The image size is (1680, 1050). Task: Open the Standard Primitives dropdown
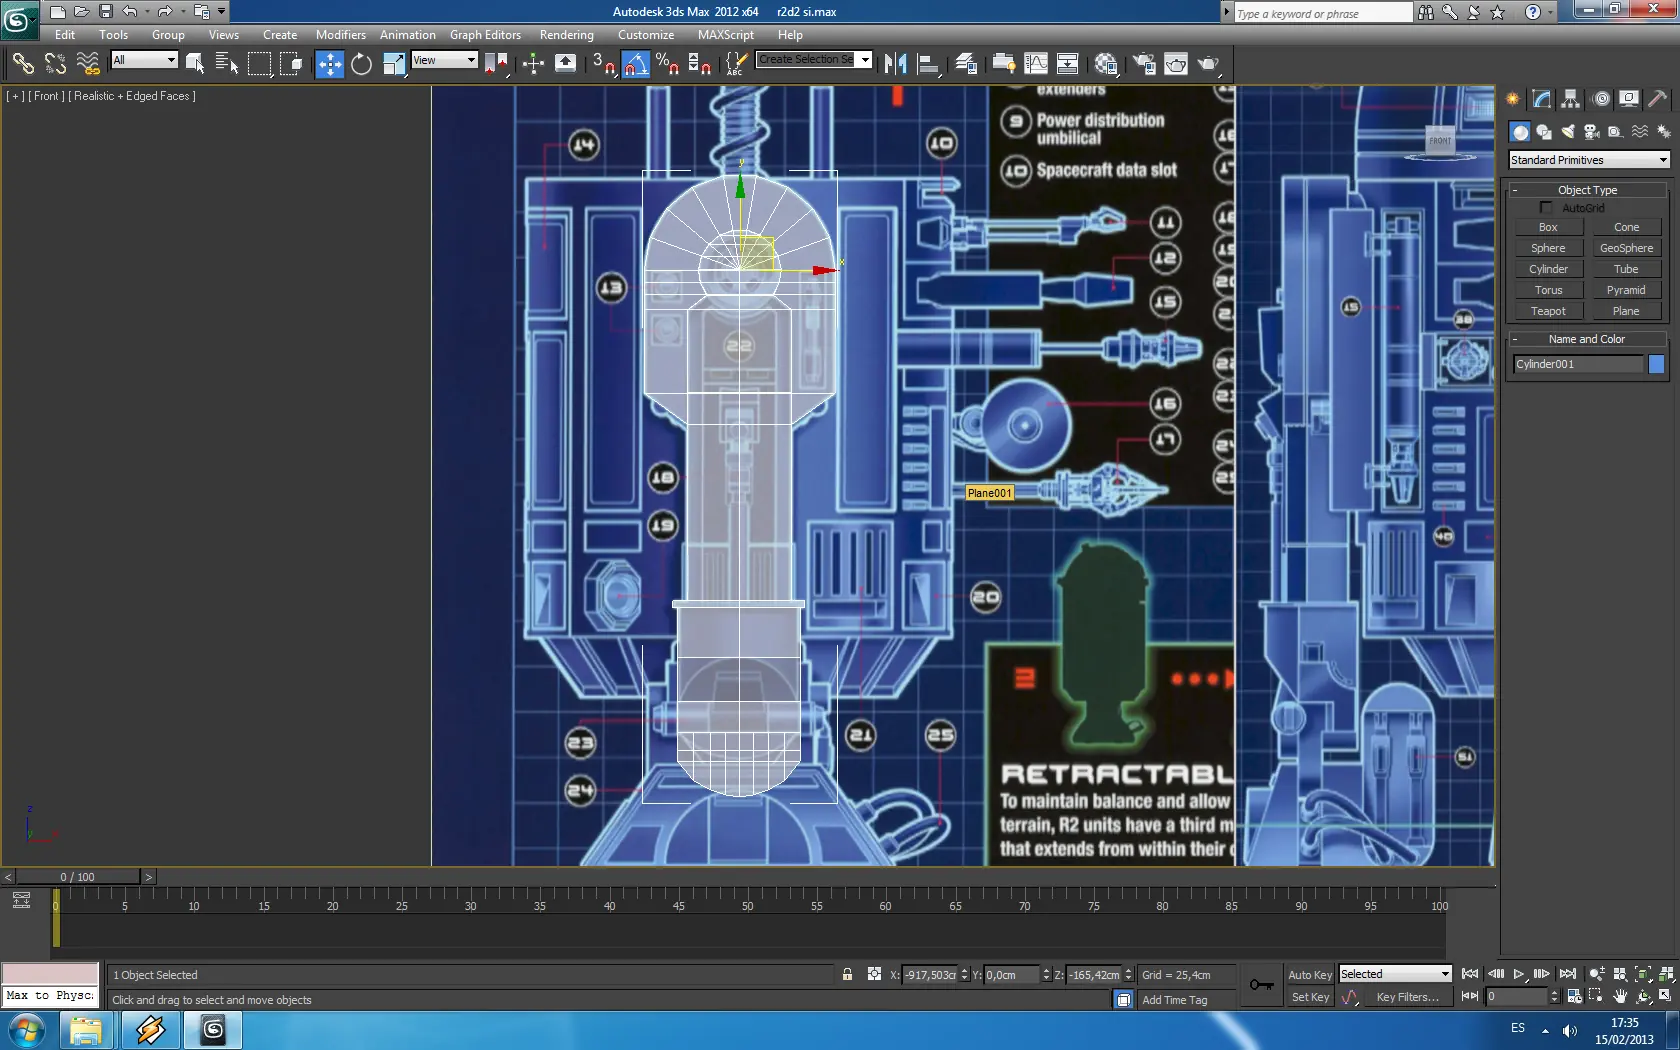point(1589,160)
